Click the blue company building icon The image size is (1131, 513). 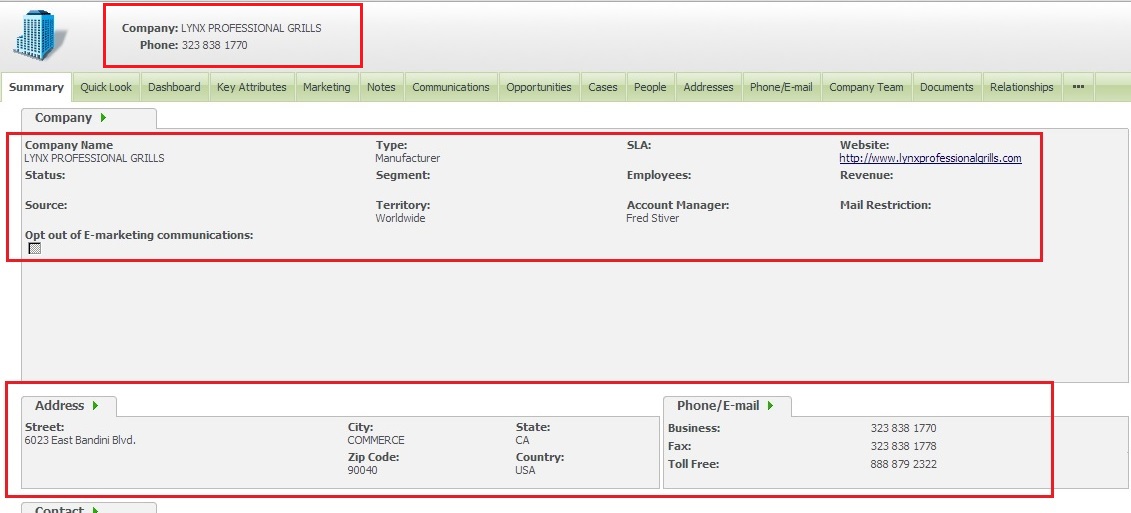point(39,35)
